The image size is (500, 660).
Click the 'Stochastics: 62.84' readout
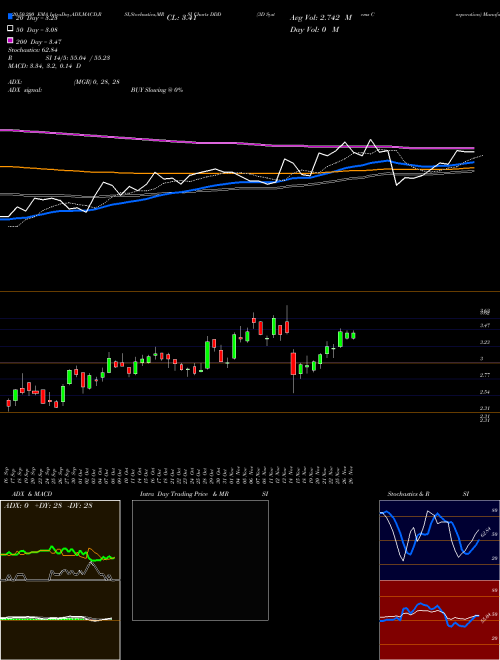[x=32, y=50]
